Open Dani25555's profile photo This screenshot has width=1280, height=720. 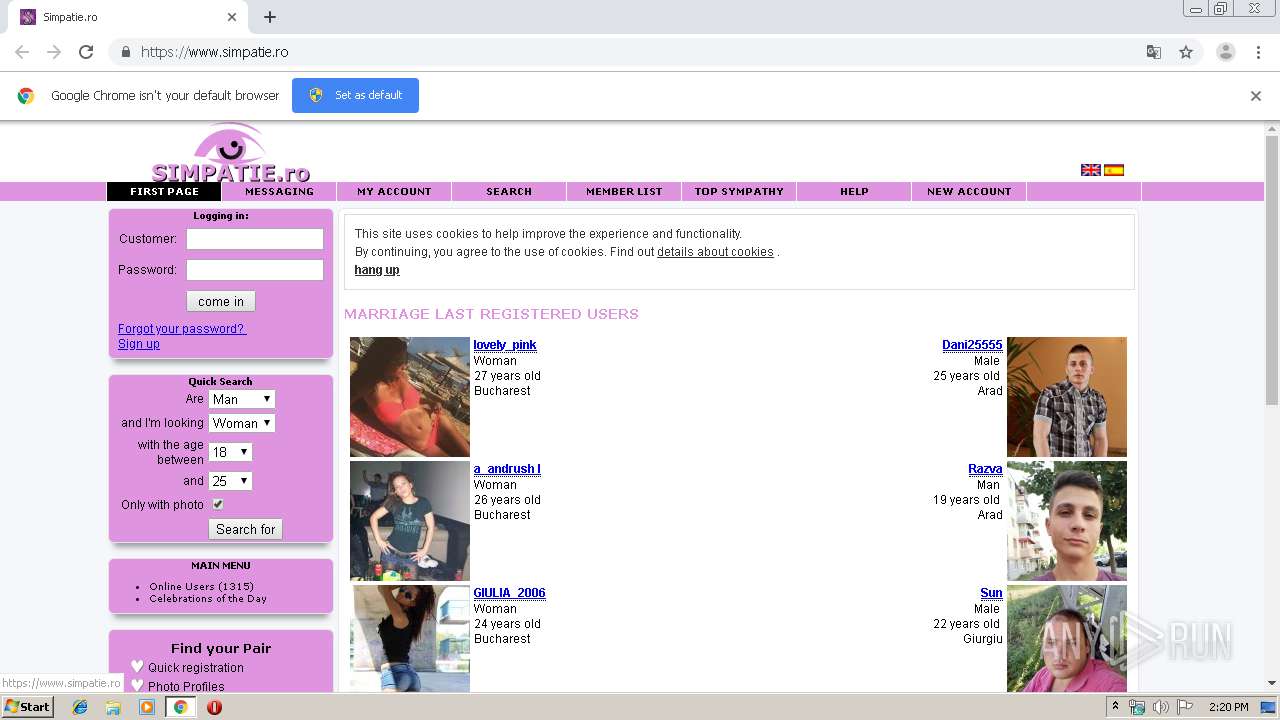coord(1067,397)
